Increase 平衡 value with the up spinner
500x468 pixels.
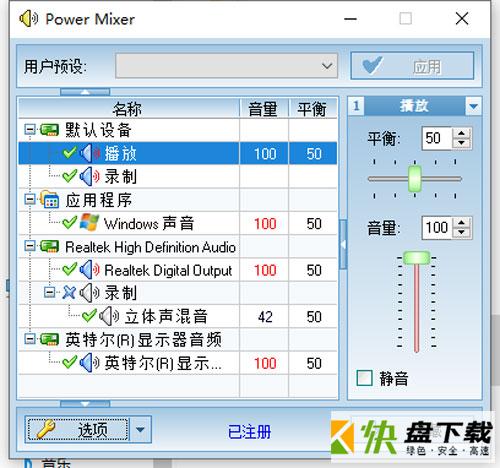461,133
